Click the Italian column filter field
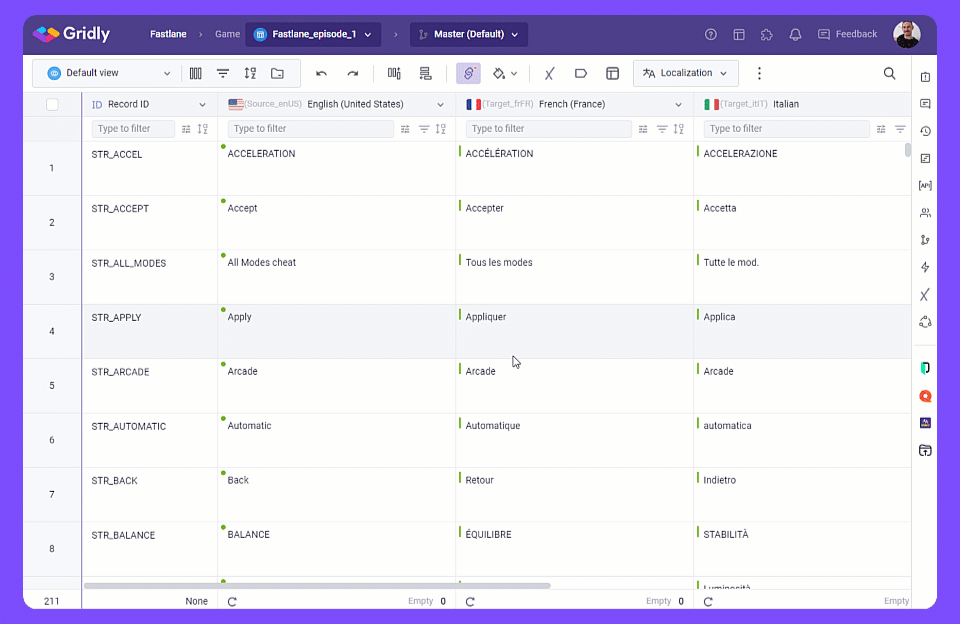 (x=786, y=129)
